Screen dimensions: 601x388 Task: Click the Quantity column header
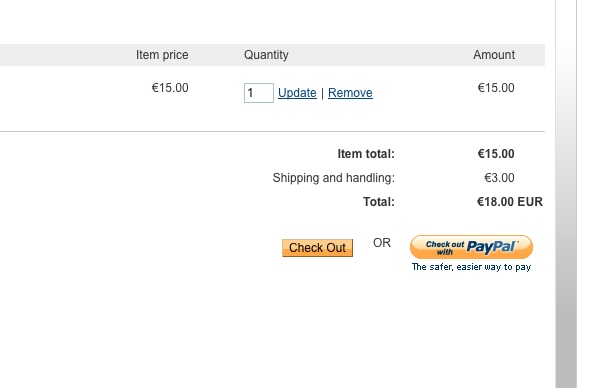click(x=266, y=55)
